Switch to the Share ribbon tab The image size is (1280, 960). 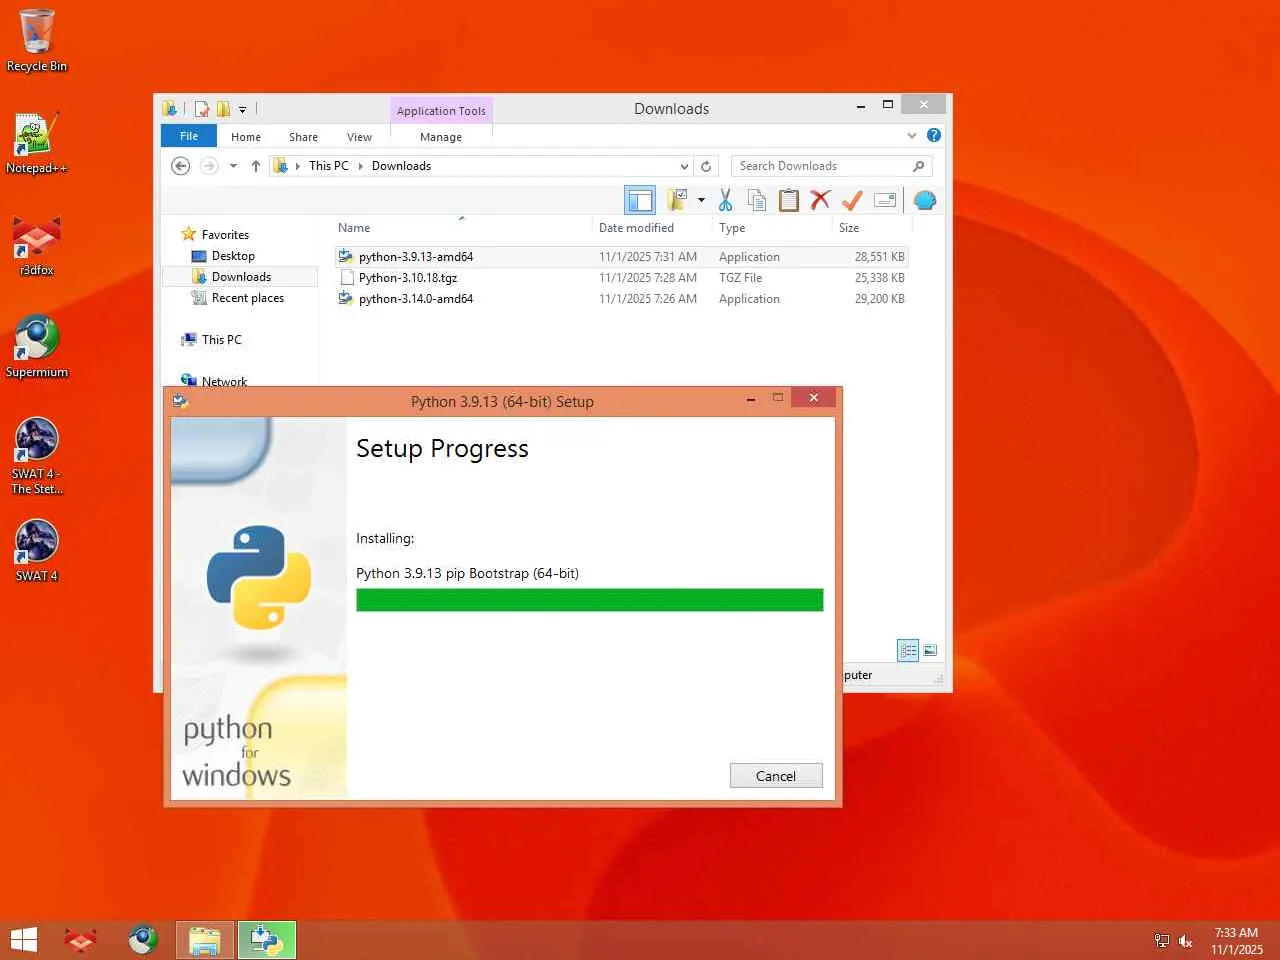(x=304, y=137)
